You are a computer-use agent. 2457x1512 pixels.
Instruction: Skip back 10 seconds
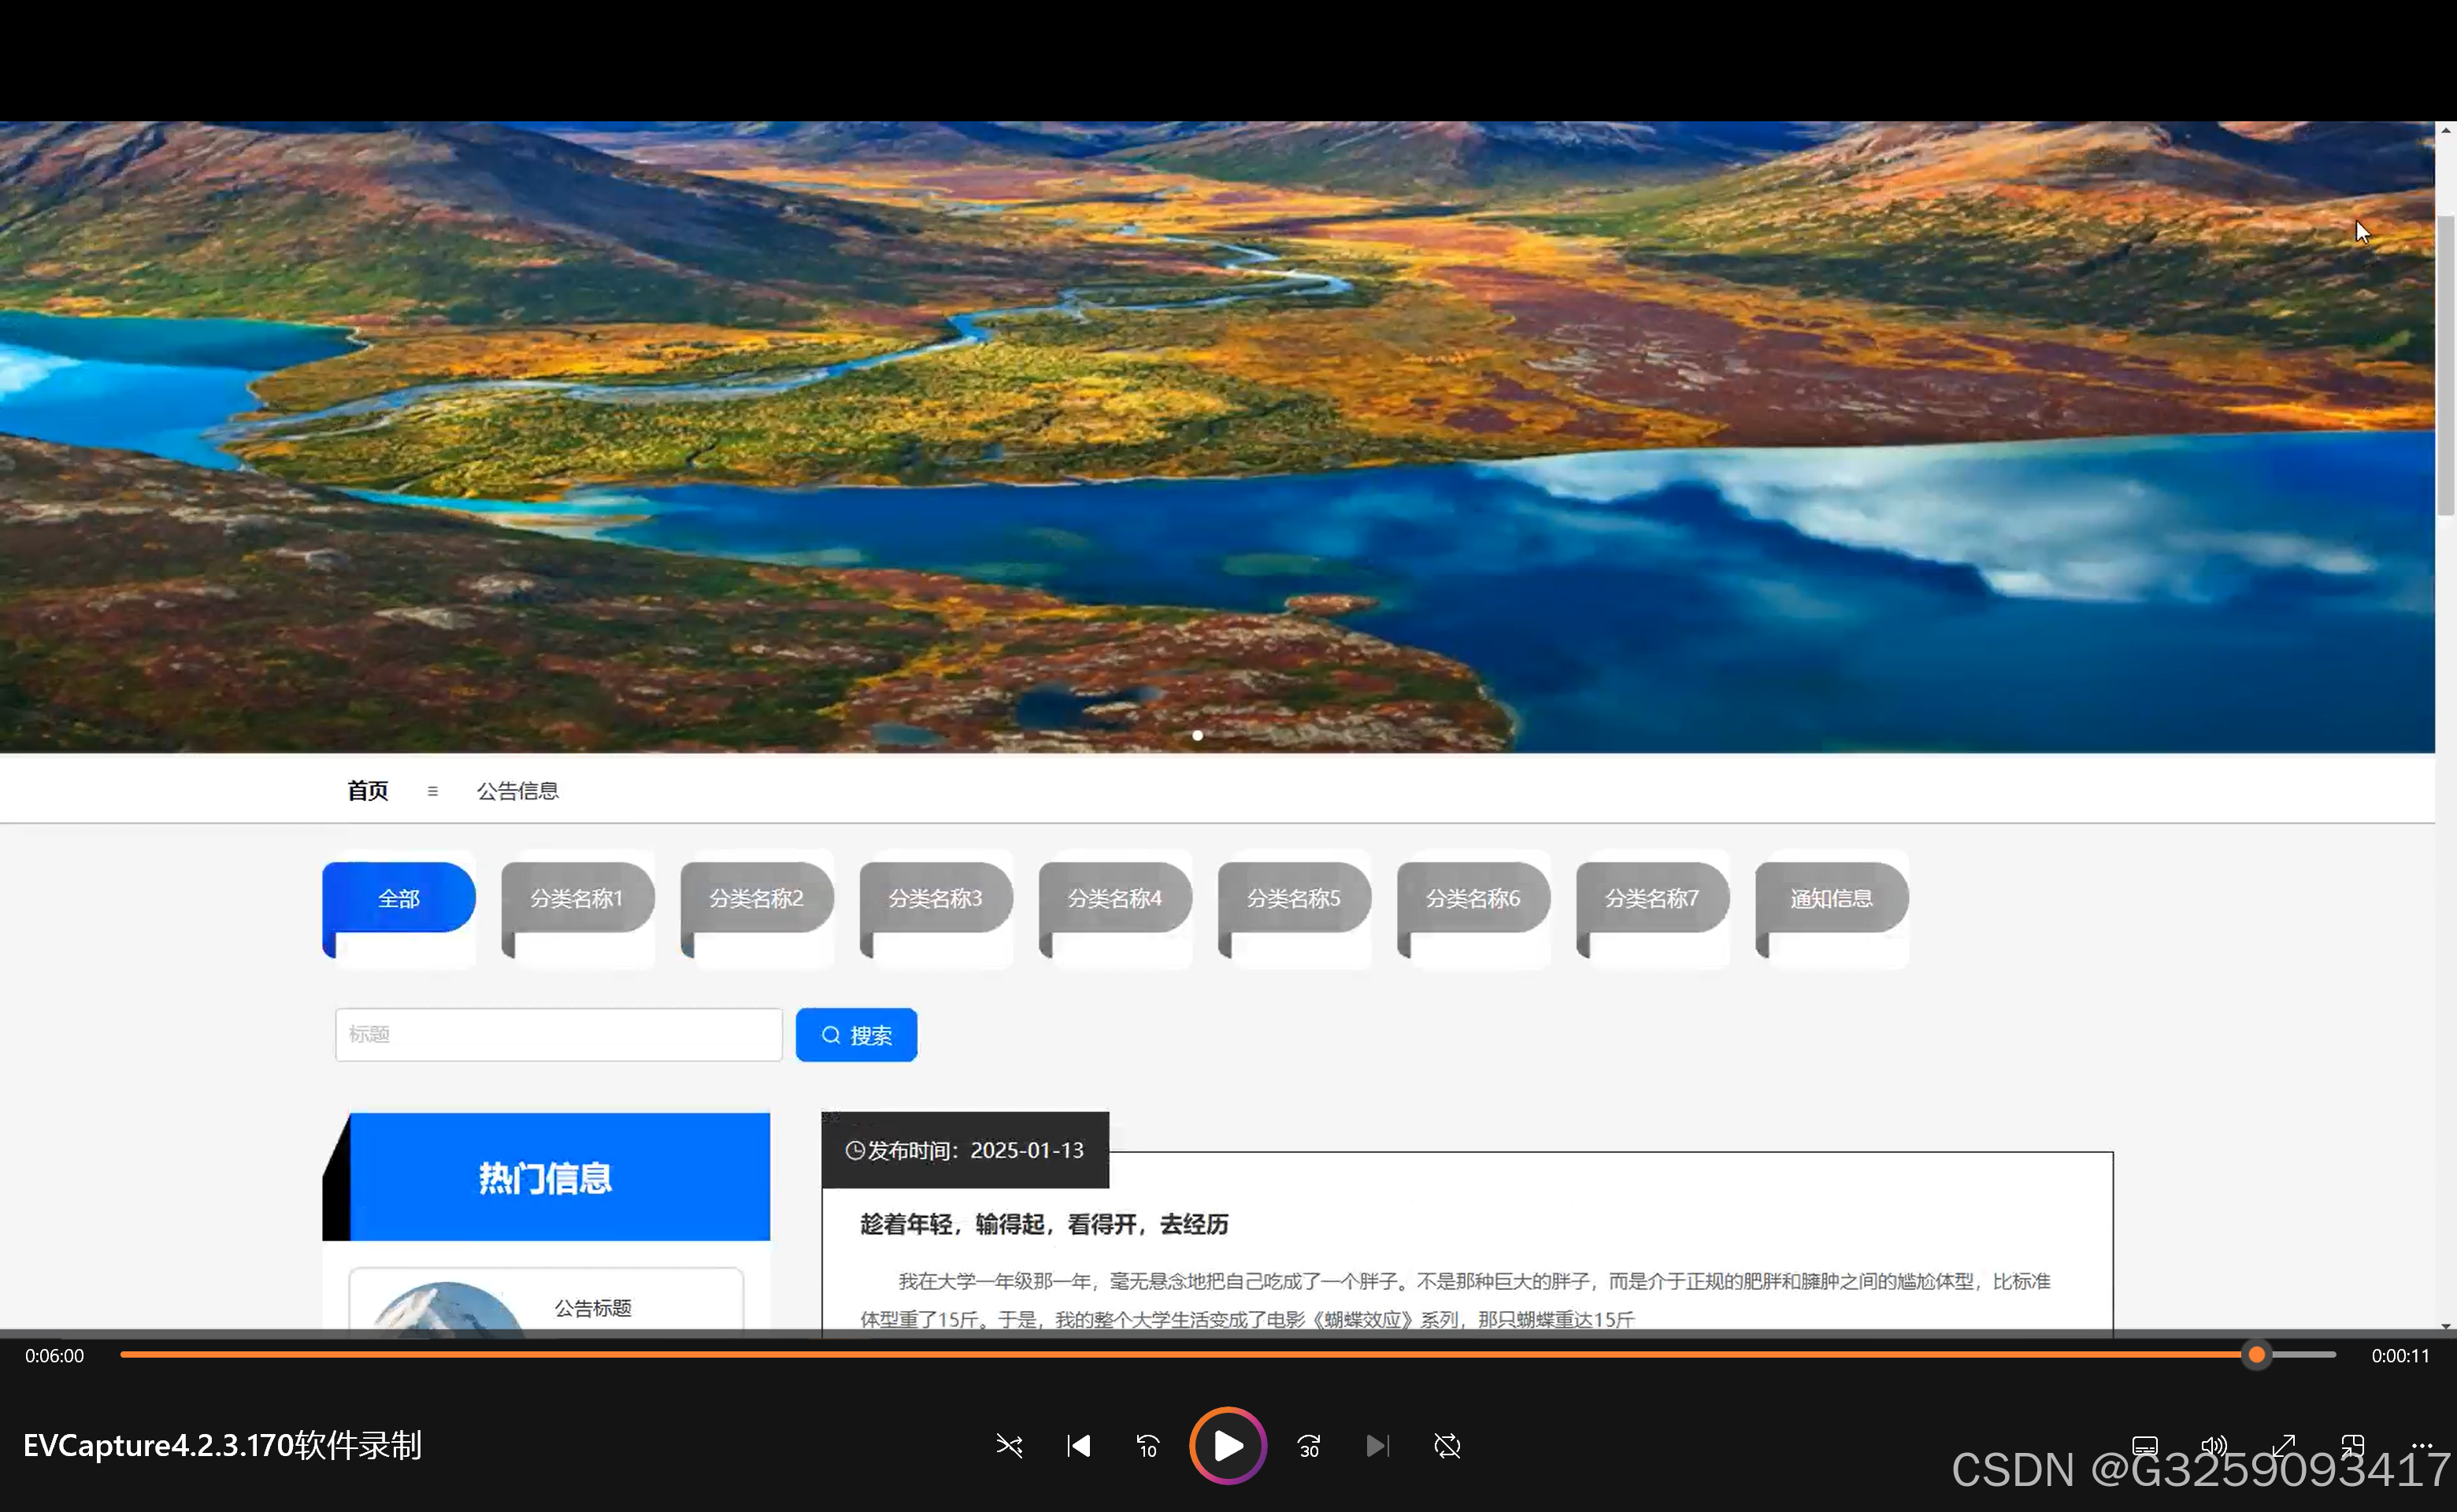click(1147, 1446)
